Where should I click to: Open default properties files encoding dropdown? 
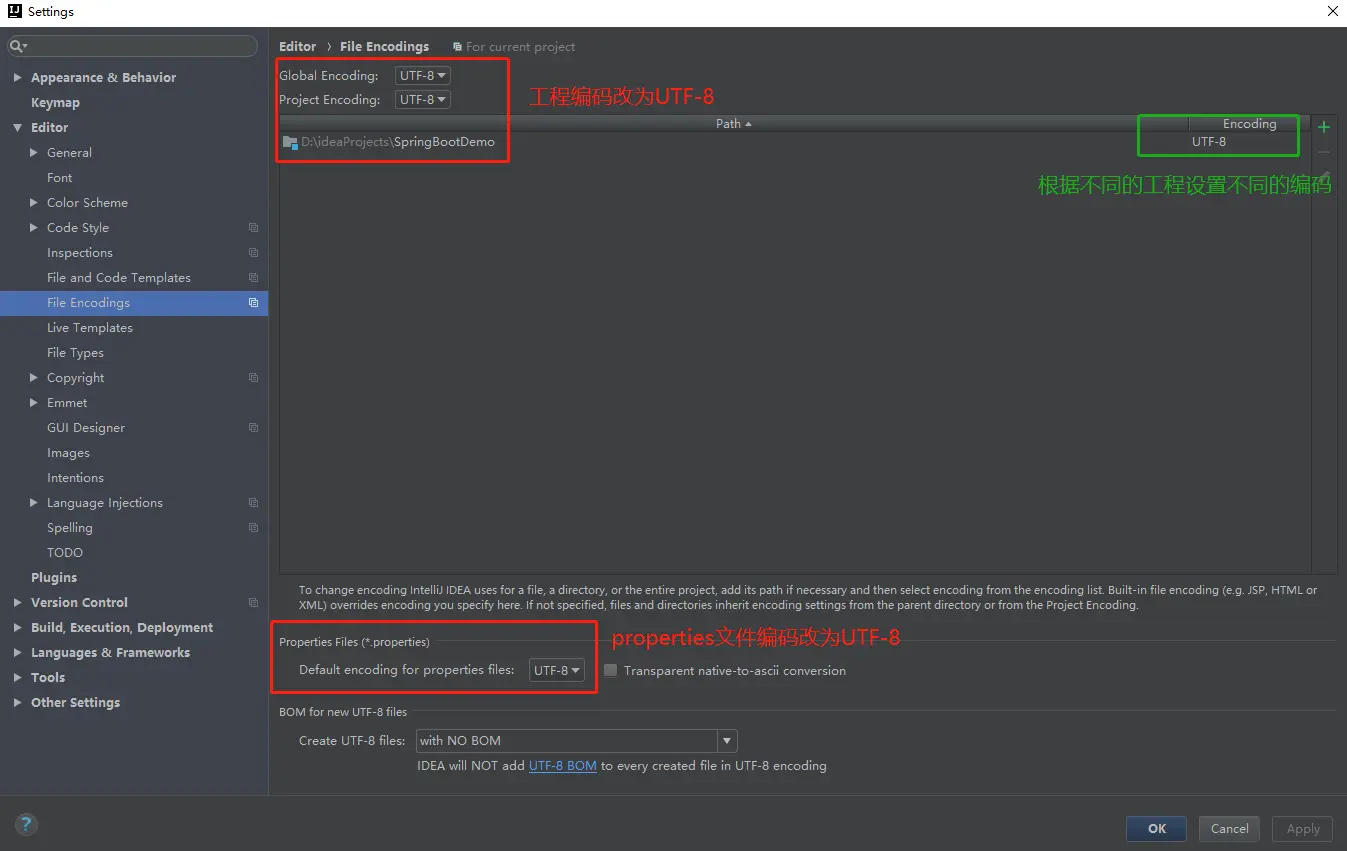557,670
